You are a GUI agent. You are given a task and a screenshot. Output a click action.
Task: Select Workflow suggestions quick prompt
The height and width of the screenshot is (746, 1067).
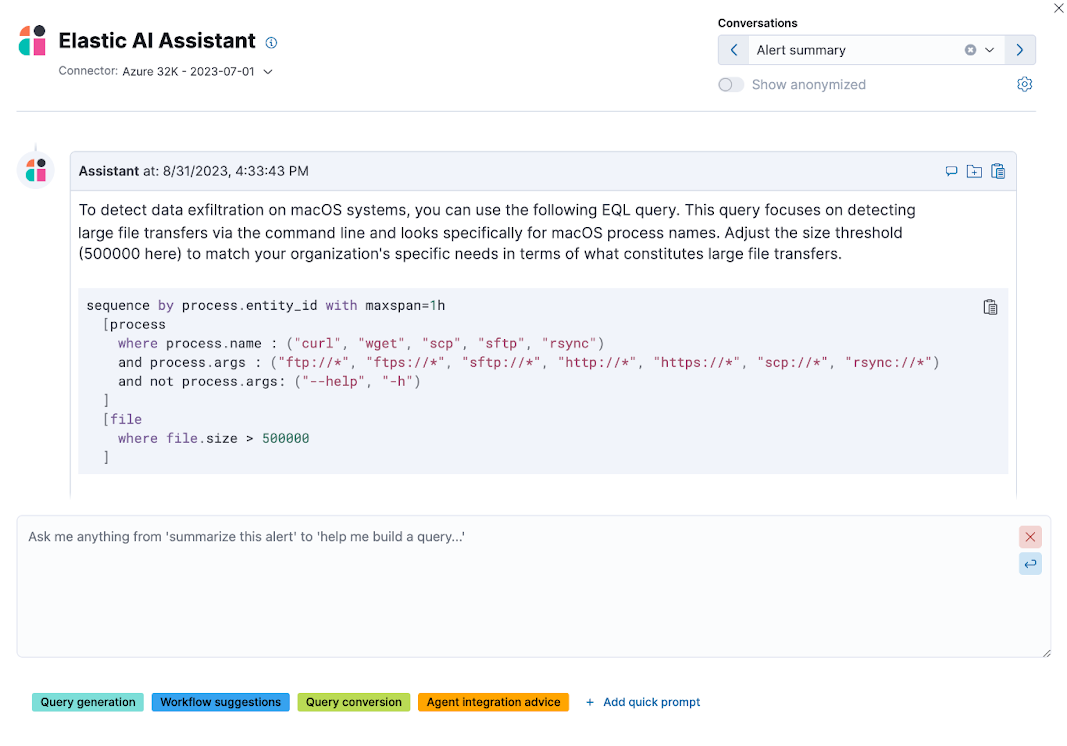220,702
